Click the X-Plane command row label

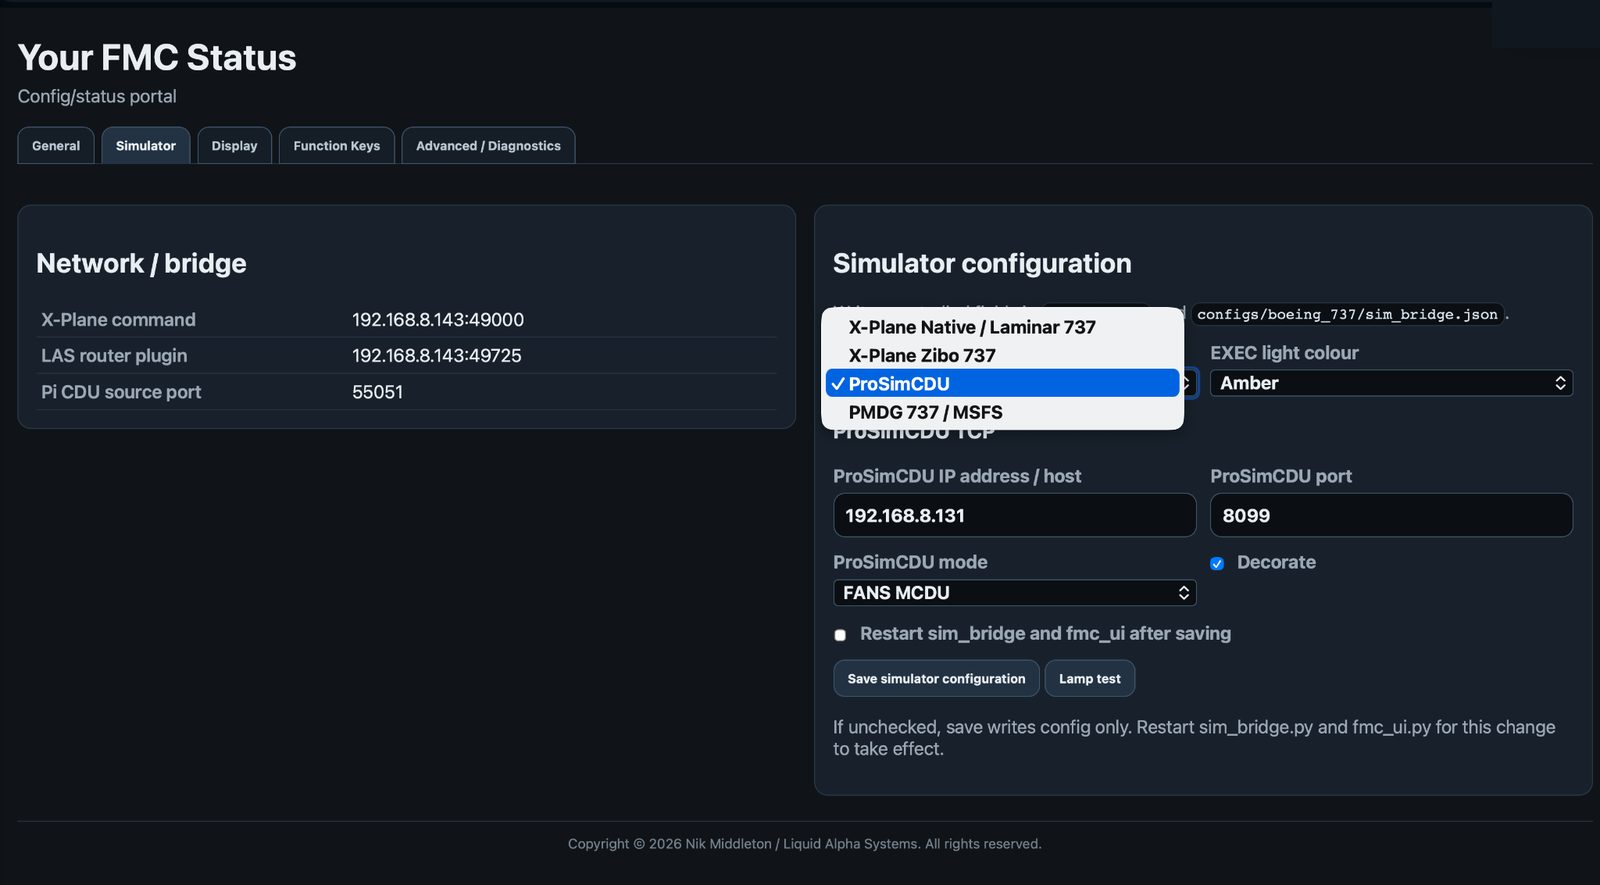(x=118, y=320)
